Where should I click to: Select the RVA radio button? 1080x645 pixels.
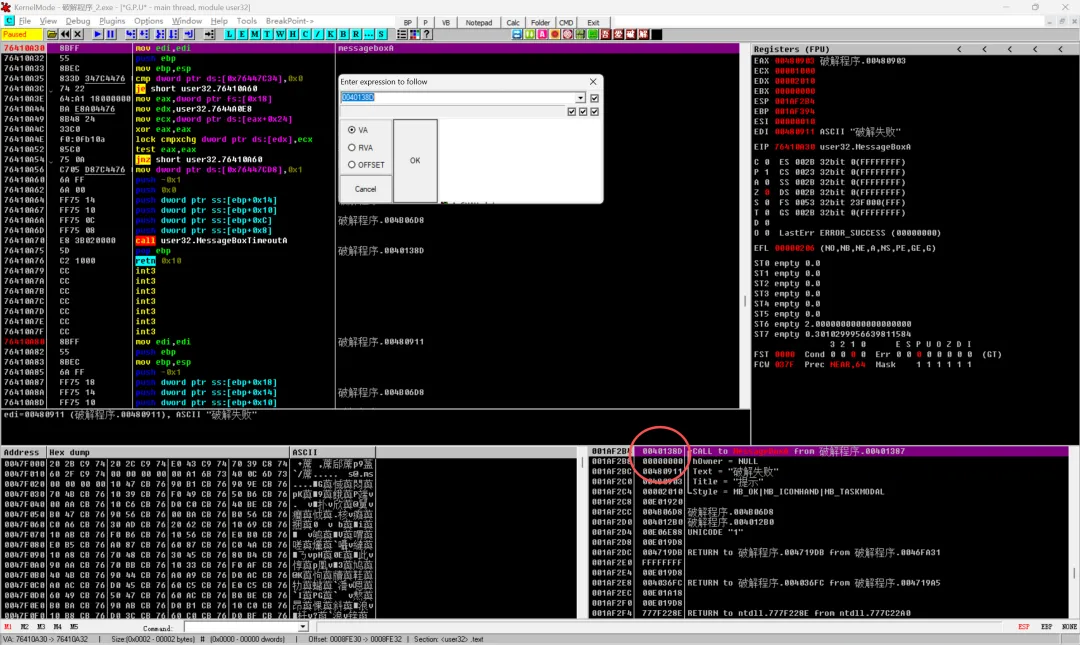tap(352, 147)
